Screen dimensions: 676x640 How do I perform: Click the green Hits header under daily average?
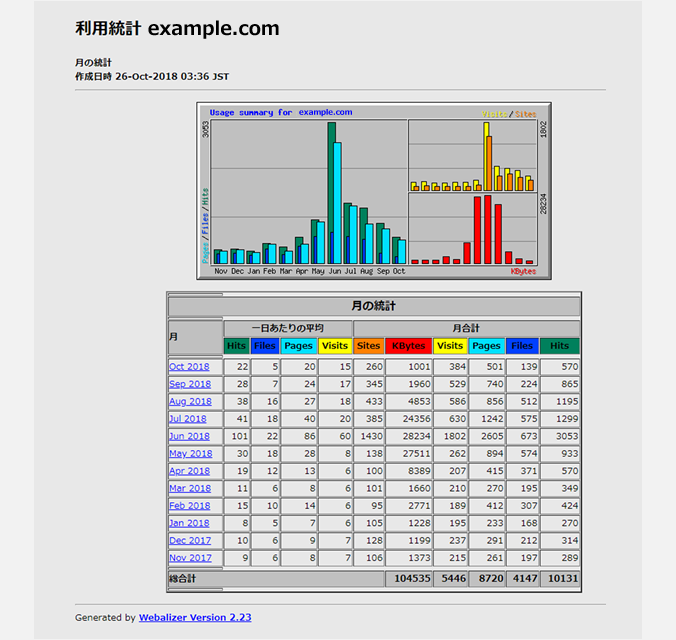(236, 346)
